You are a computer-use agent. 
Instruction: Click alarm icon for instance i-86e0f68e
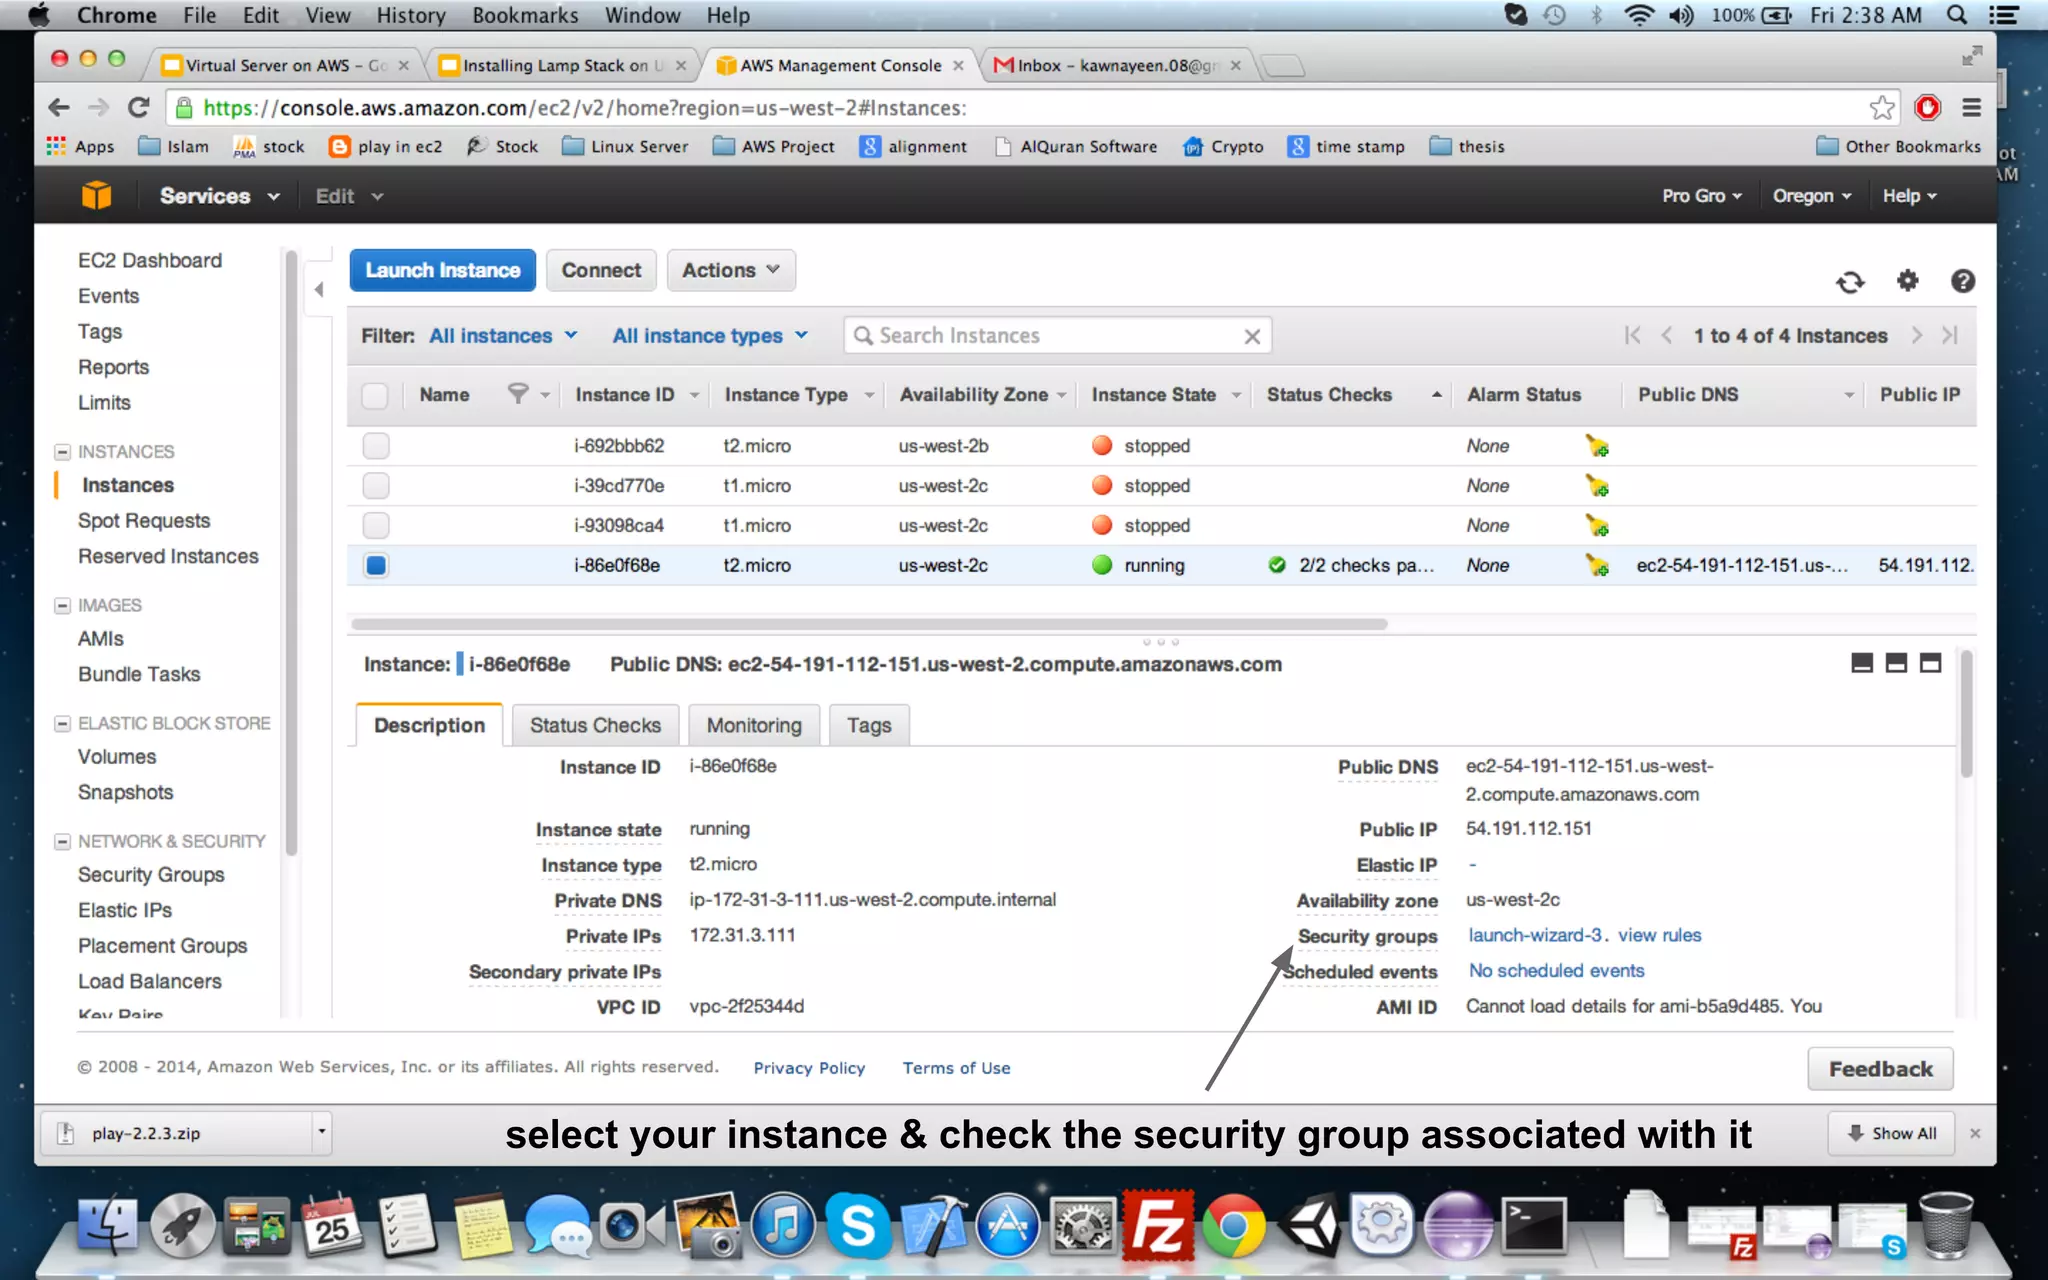[1597, 566]
